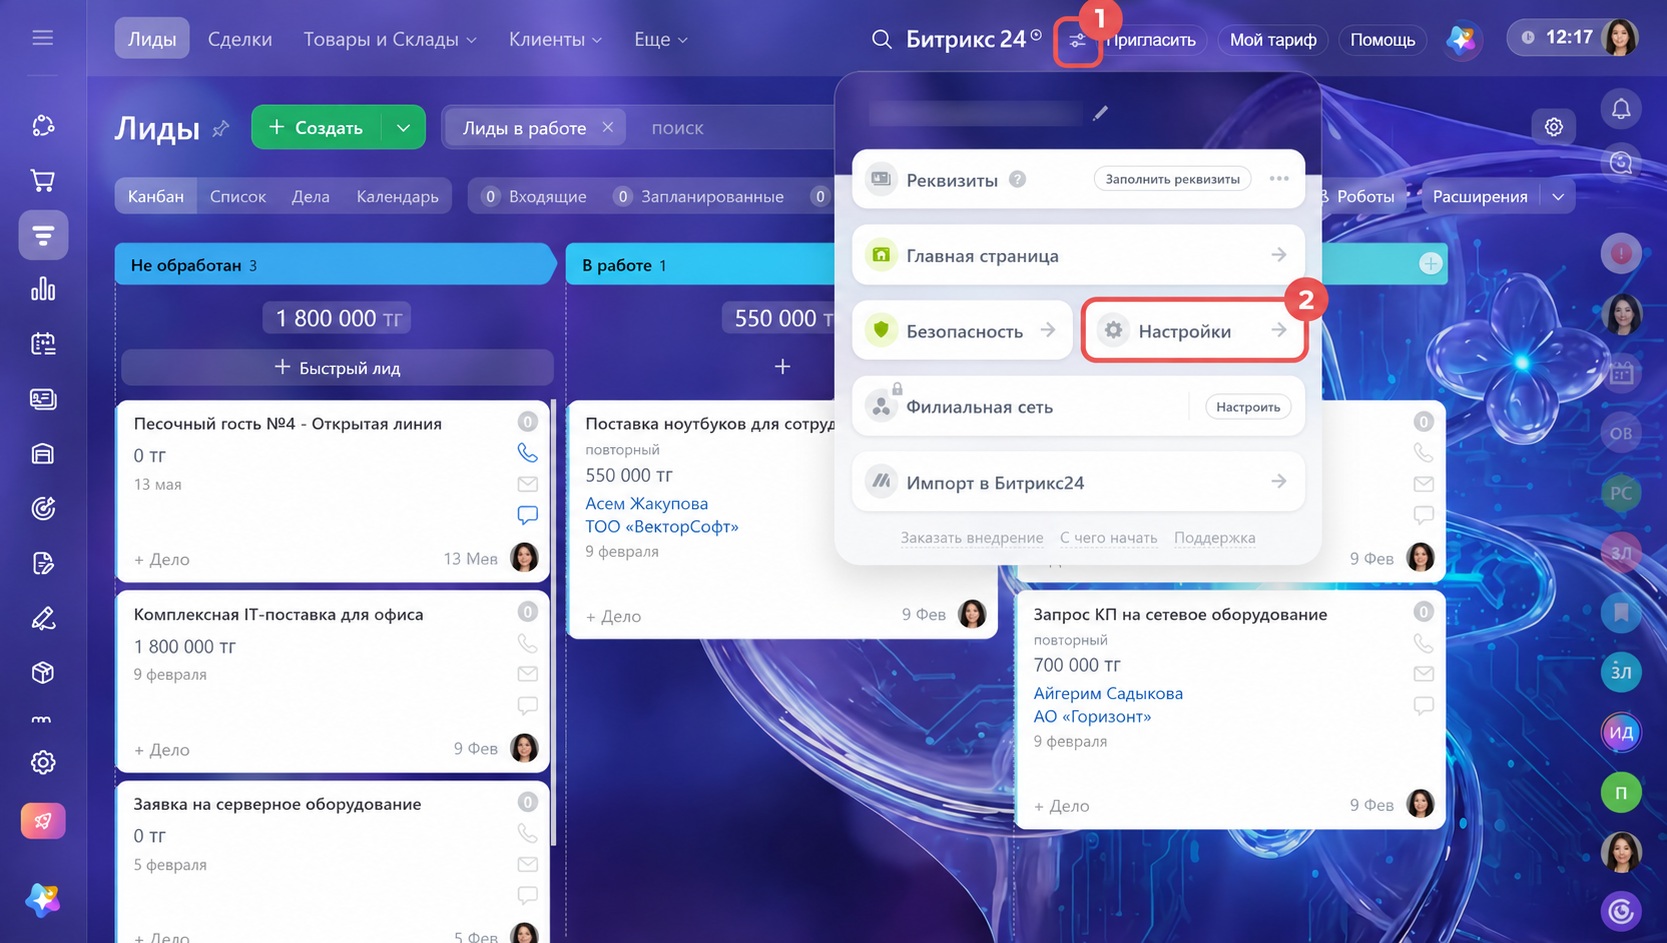The width and height of the screenshot is (1667, 943).
Task: Filter by Входящие counter
Action: pos(534,196)
